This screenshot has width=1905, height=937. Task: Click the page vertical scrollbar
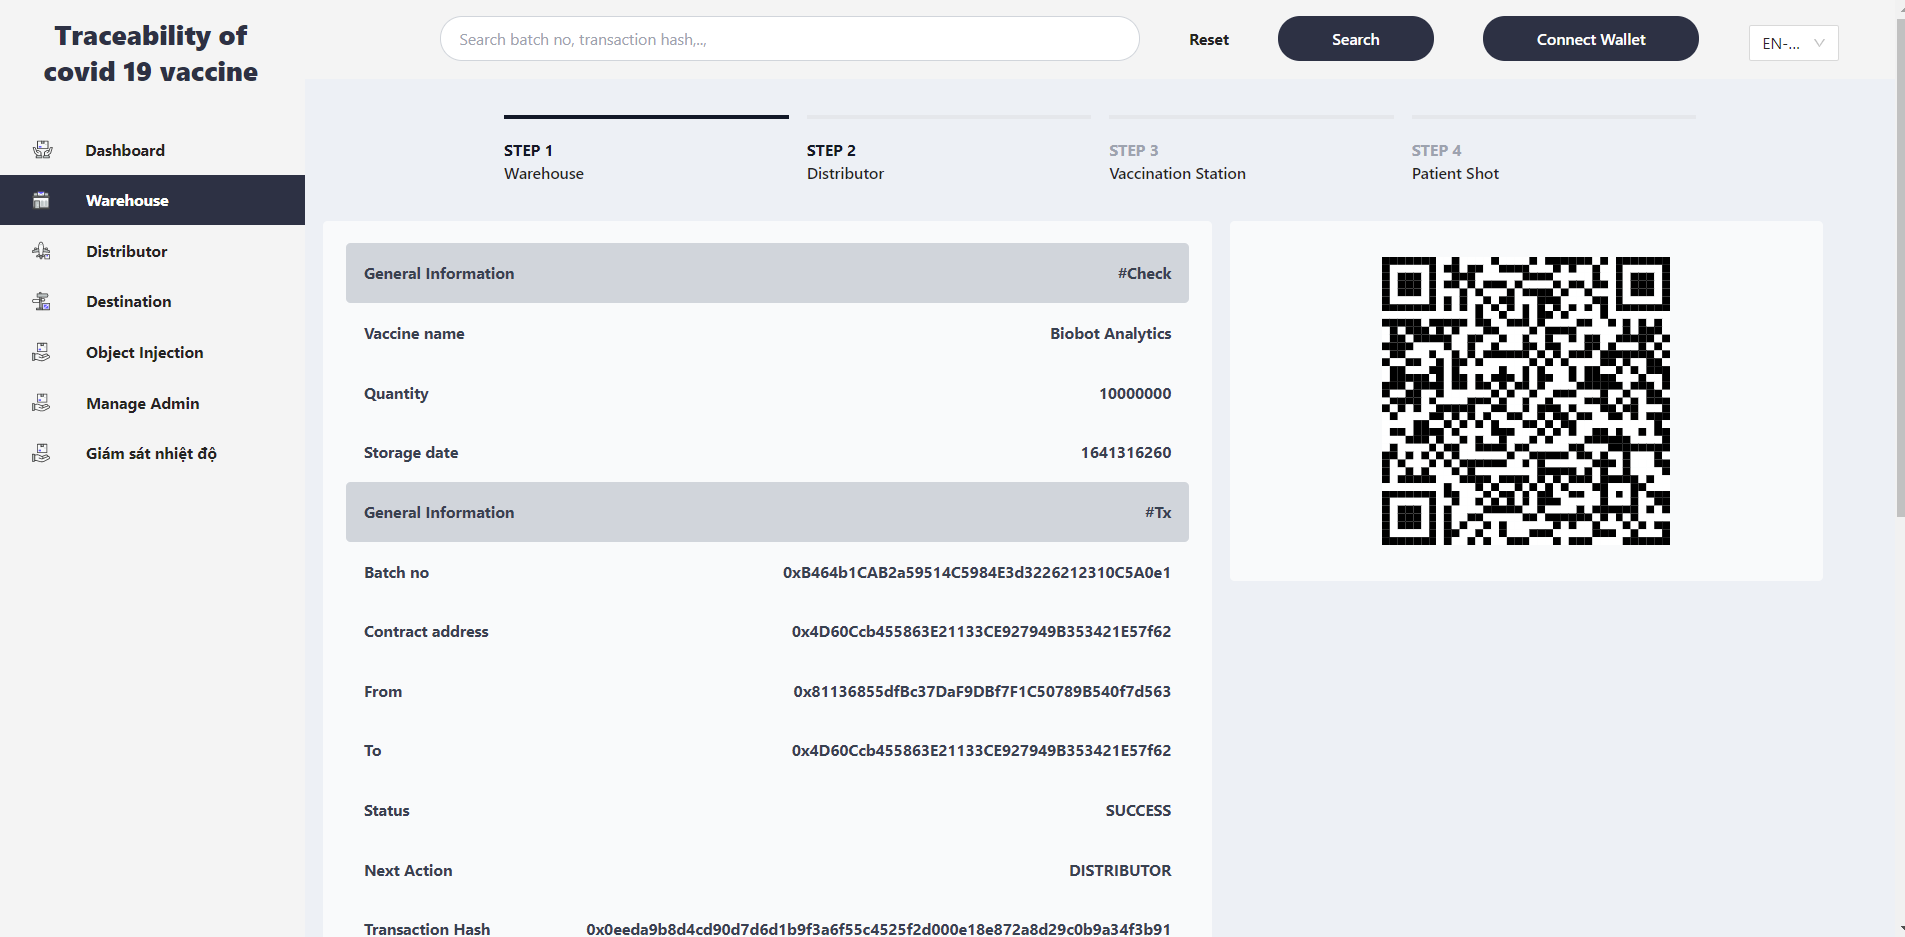pyautogui.click(x=1900, y=266)
